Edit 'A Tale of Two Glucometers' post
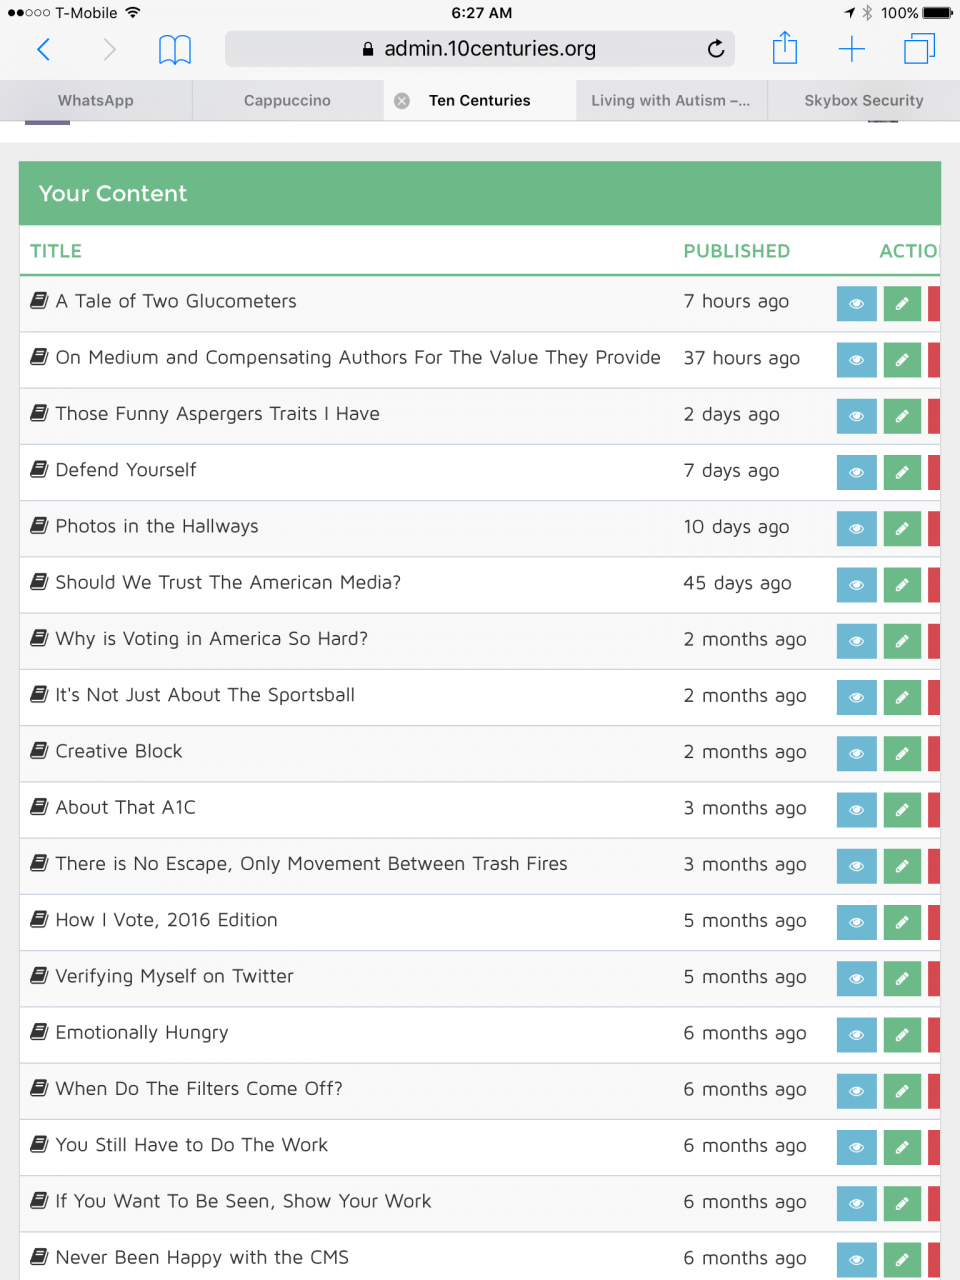Screen dimensions: 960x1280 [901, 304]
